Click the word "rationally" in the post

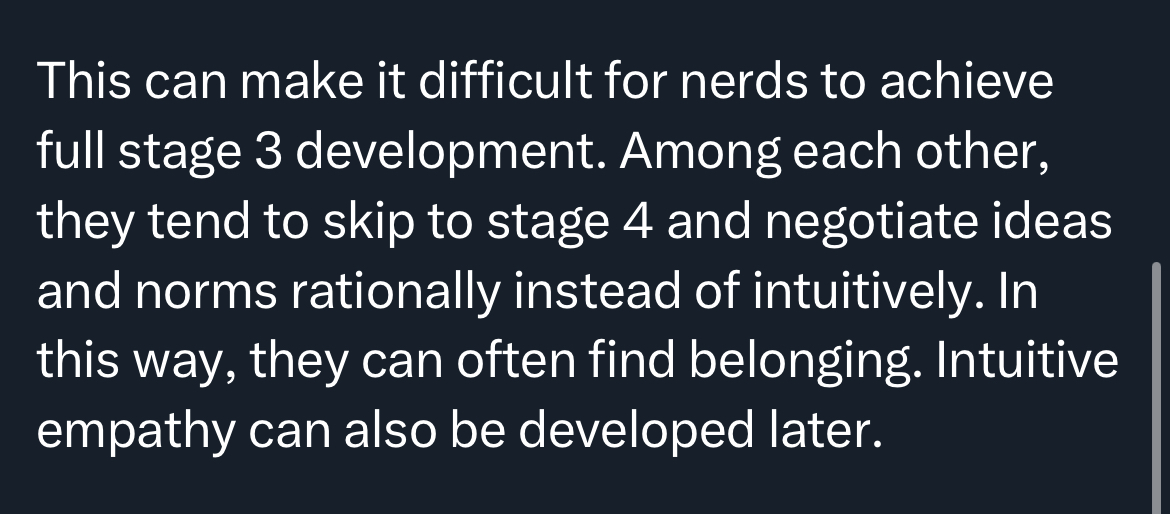[x=395, y=292]
